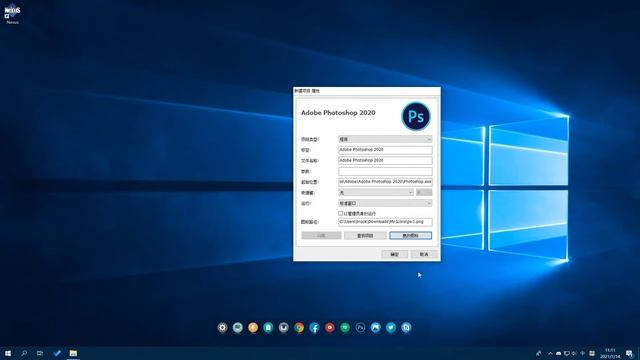The height and width of the screenshot is (360, 640).
Task: Open the blue checkmark app on taskbar
Action: (x=57, y=353)
